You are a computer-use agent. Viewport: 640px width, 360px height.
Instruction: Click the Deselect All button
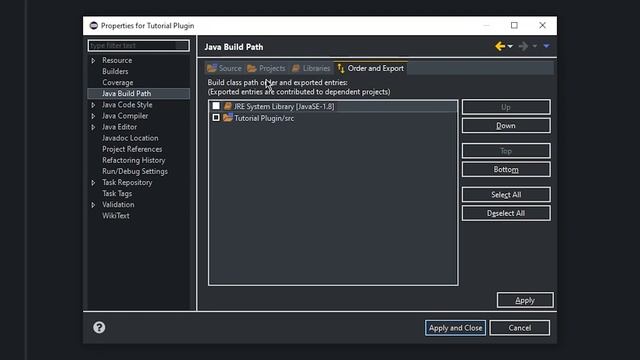pos(506,213)
